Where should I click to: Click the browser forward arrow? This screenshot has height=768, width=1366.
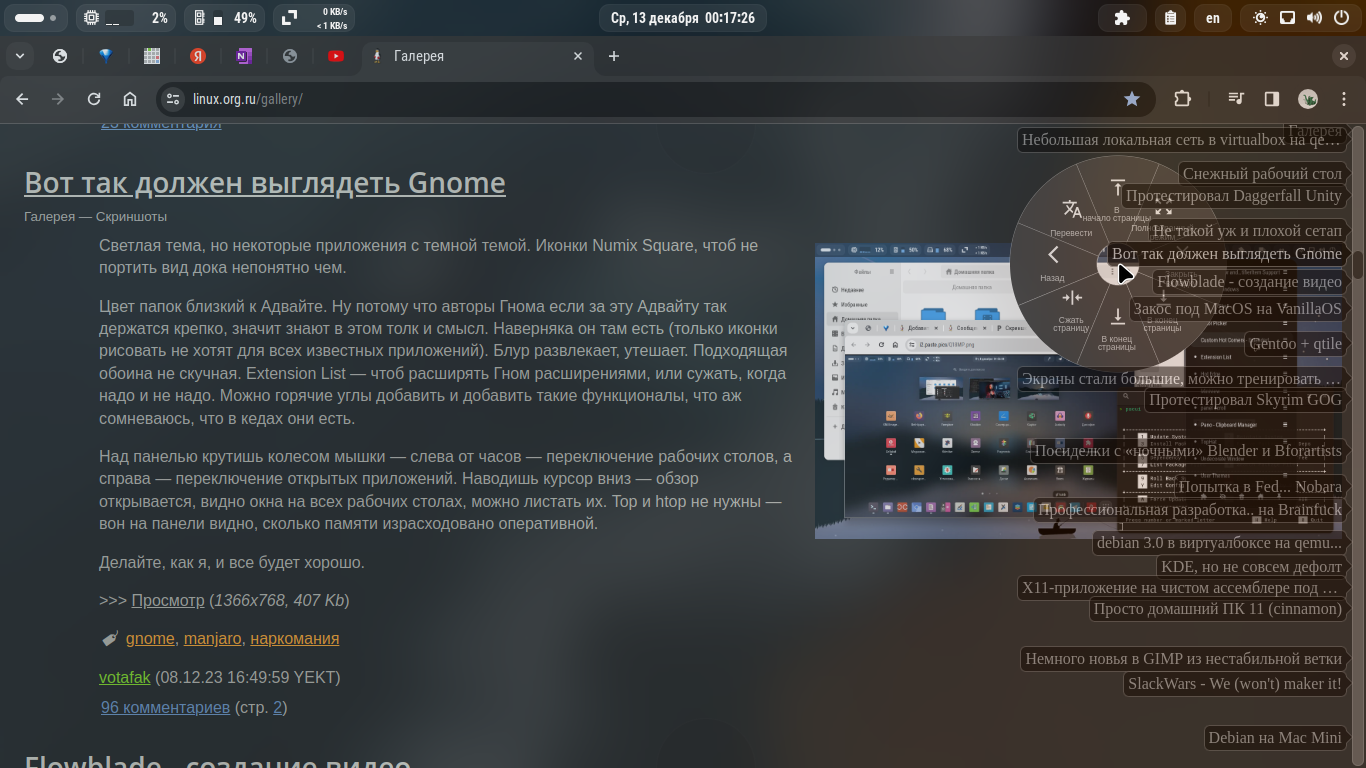(x=58, y=99)
